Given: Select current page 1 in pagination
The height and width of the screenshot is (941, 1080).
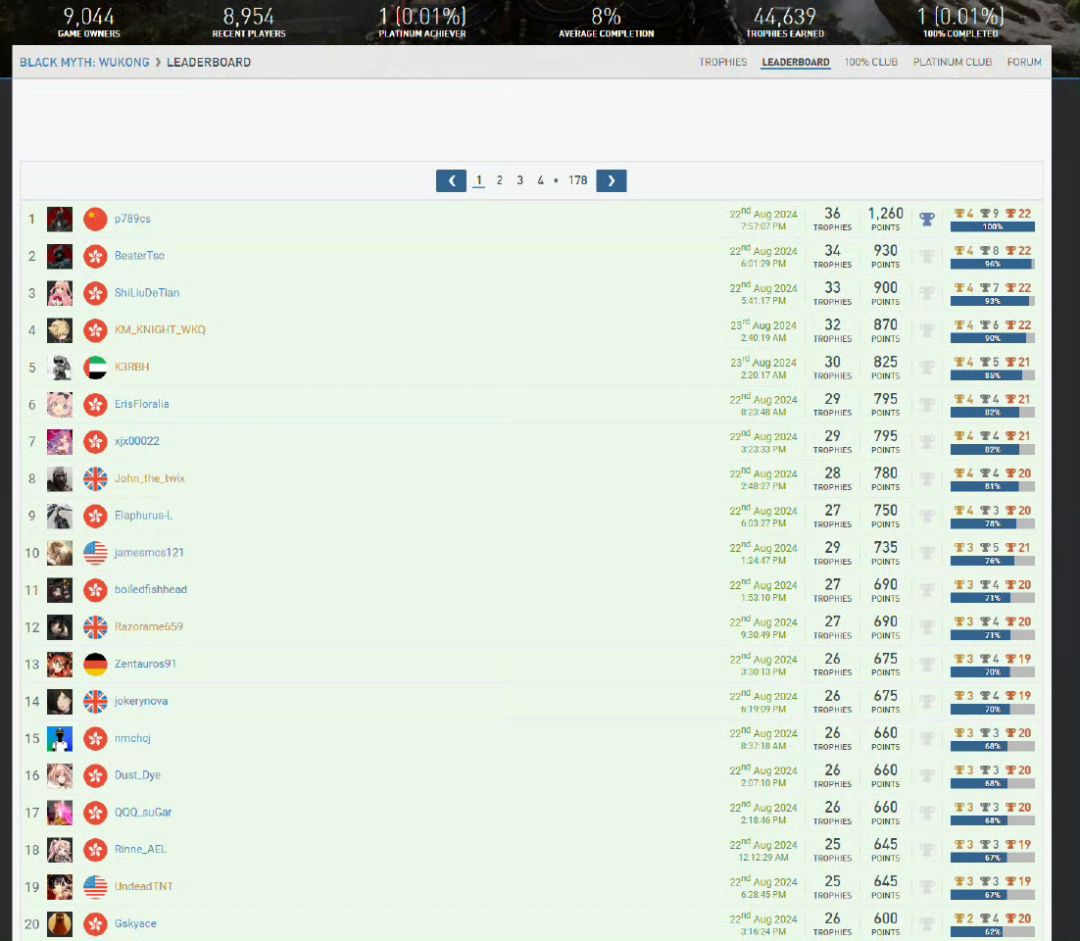Looking at the screenshot, I should (x=479, y=180).
